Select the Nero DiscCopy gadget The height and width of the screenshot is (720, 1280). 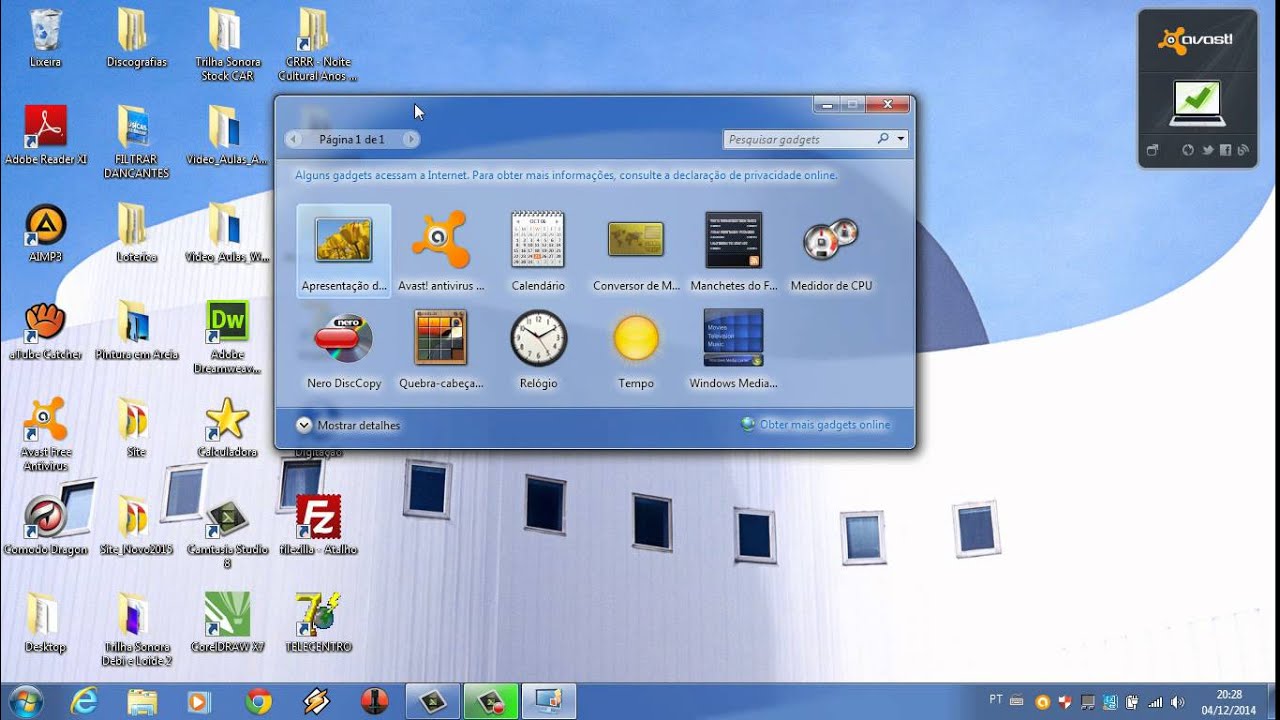point(344,349)
